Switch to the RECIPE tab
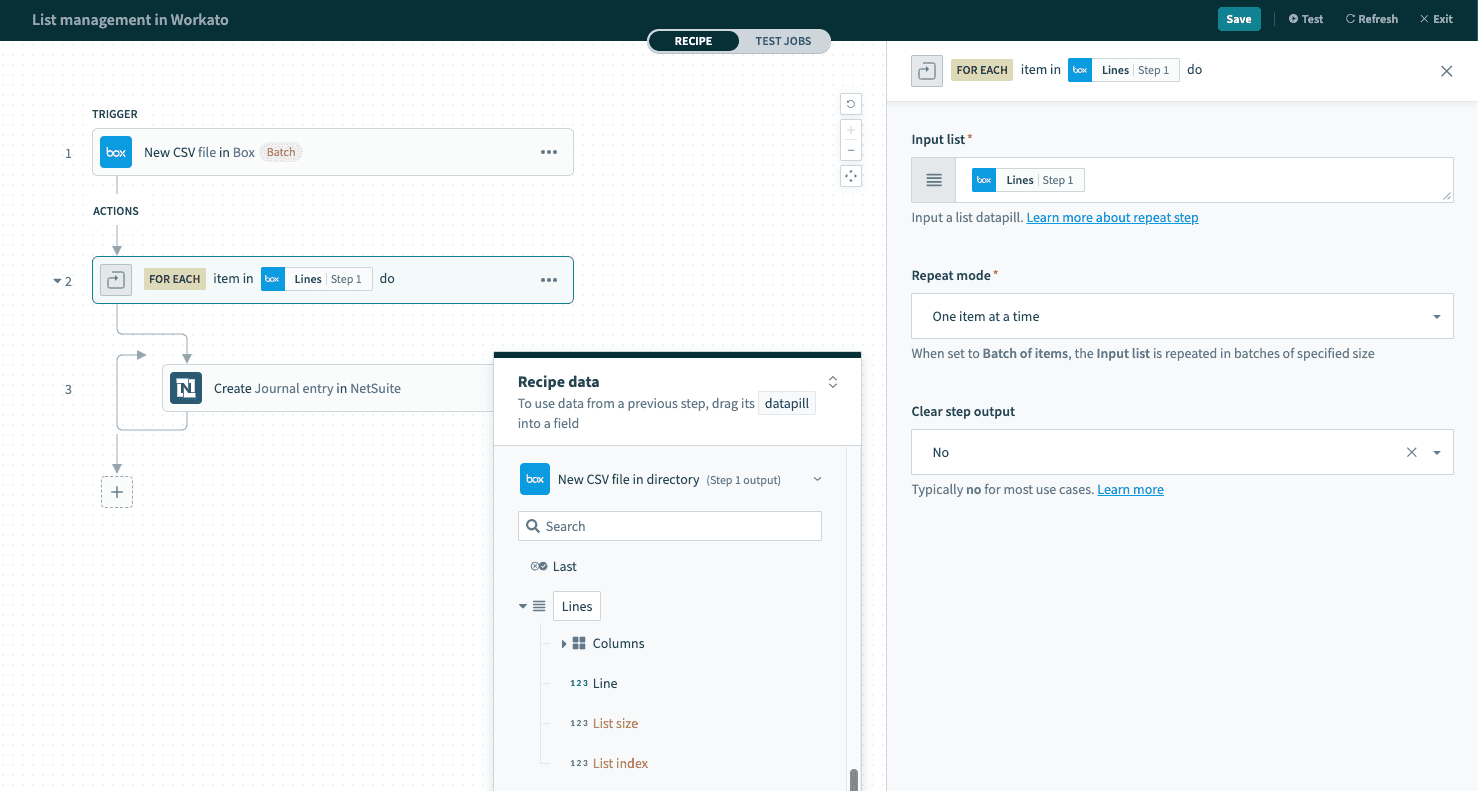 pyautogui.click(x=693, y=41)
